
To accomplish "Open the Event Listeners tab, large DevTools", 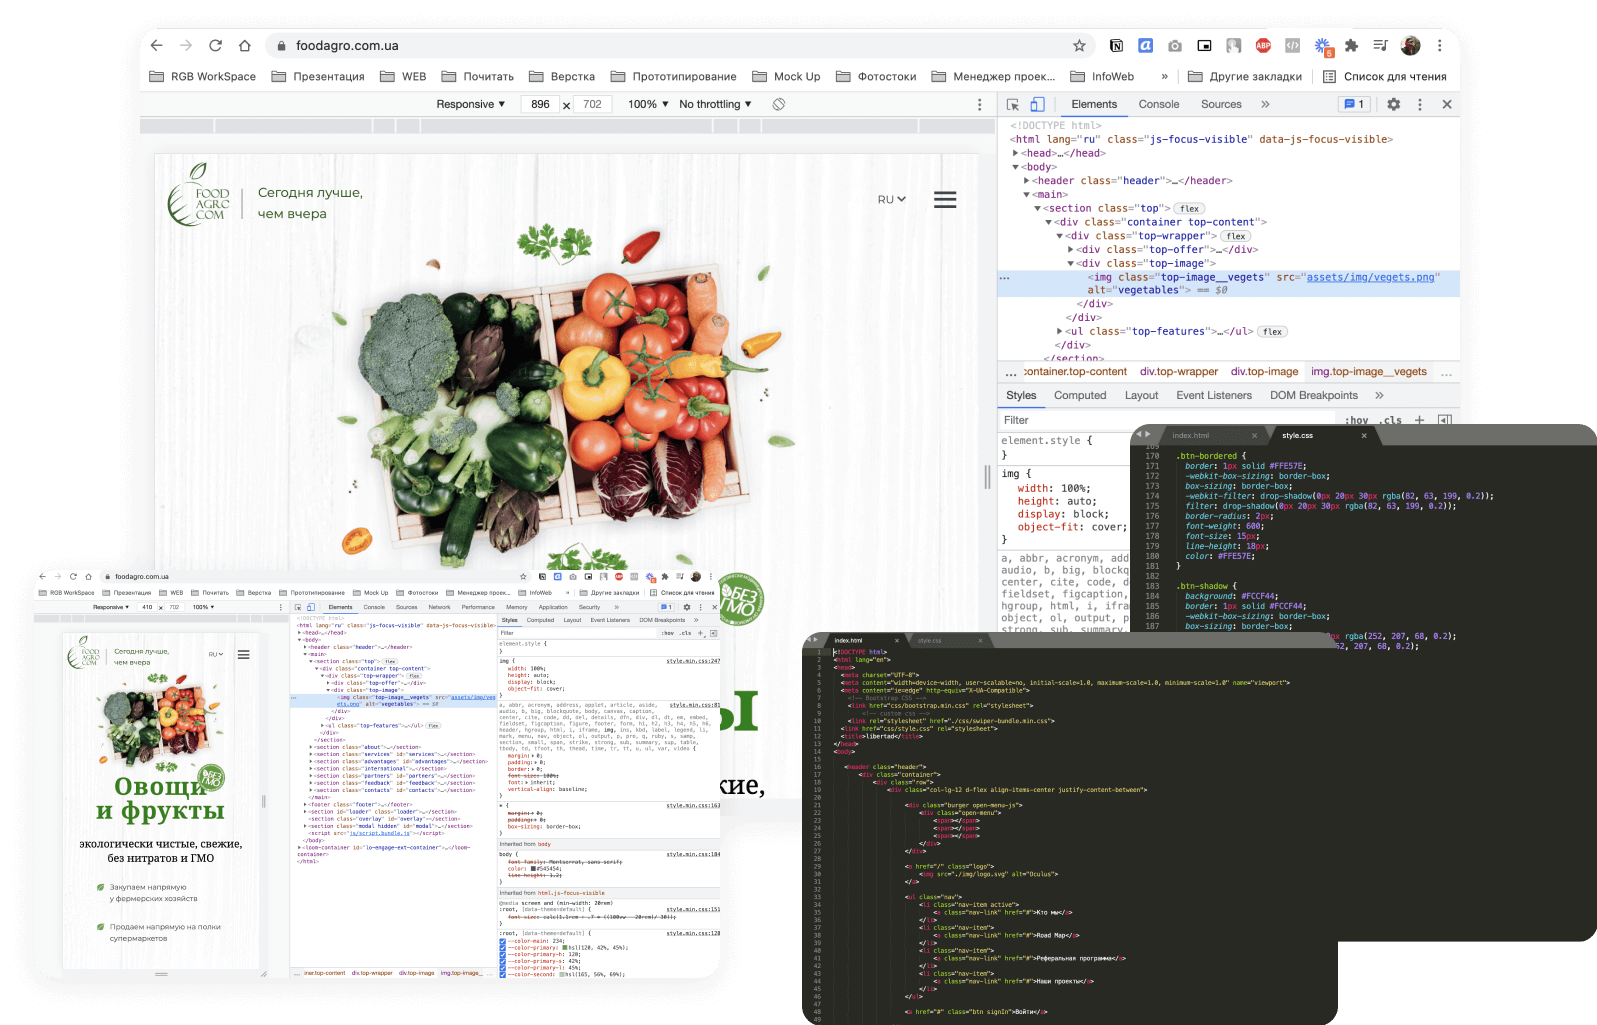I will 1214,395.
